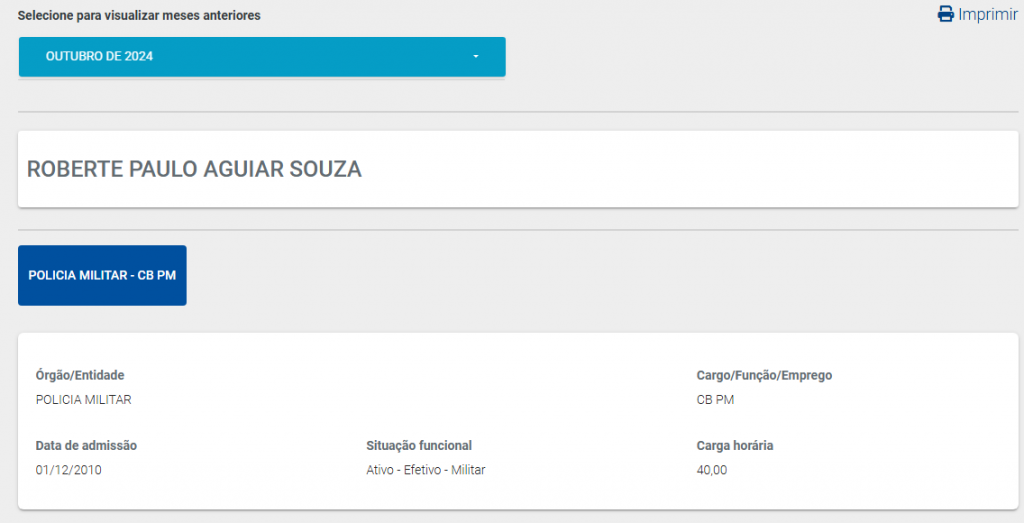Expand the month dropdown caret arrow

[x=476, y=57]
